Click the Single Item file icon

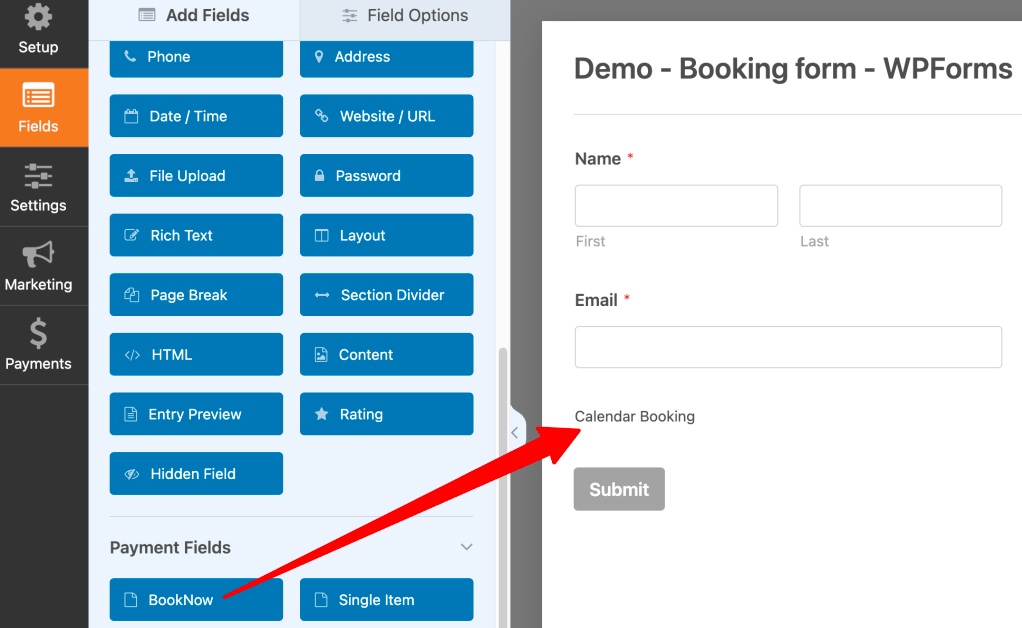tap(321, 600)
